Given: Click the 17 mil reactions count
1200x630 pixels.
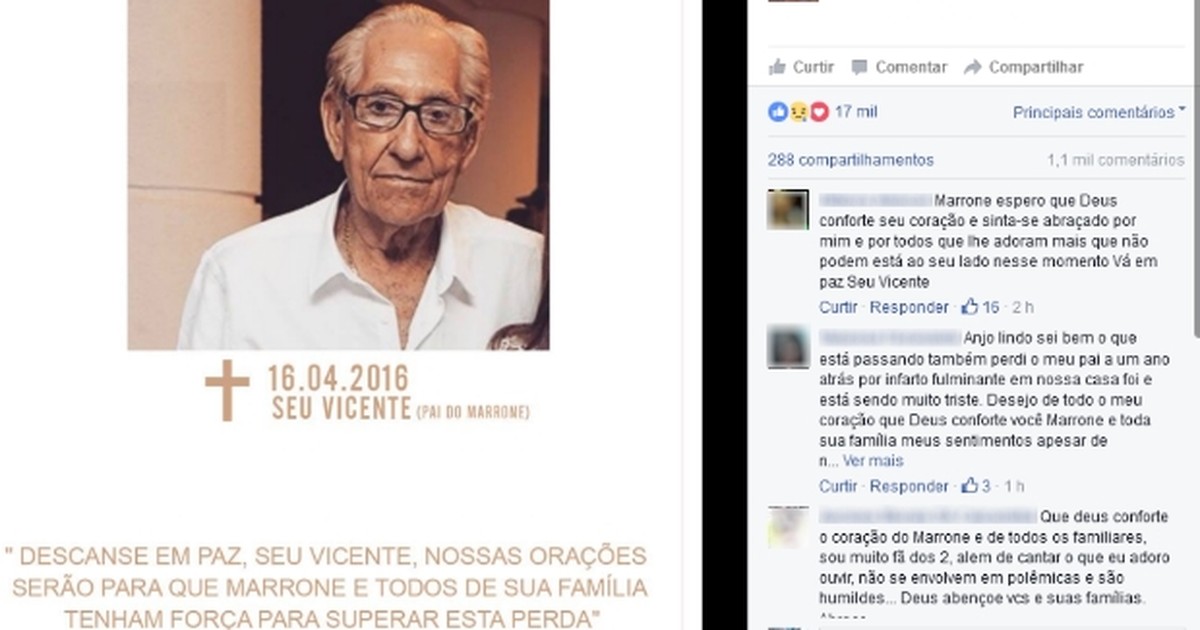Looking at the screenshot, I should [856, 112].
